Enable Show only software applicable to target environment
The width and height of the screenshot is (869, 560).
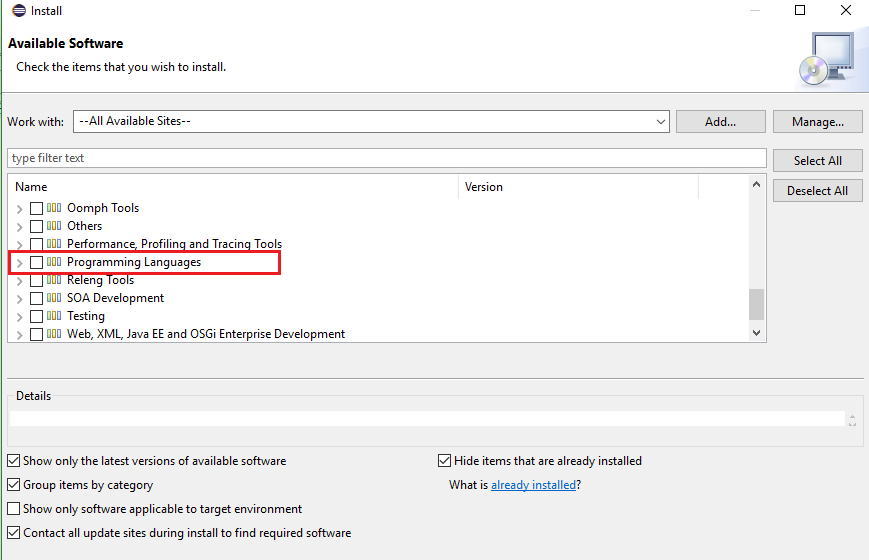[x=13, y=508]
